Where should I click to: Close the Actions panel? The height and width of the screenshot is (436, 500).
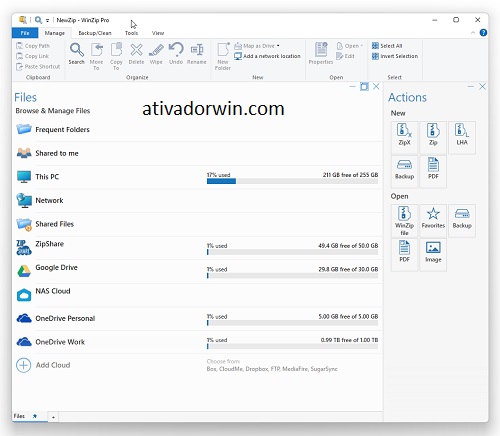pos(482,87)
